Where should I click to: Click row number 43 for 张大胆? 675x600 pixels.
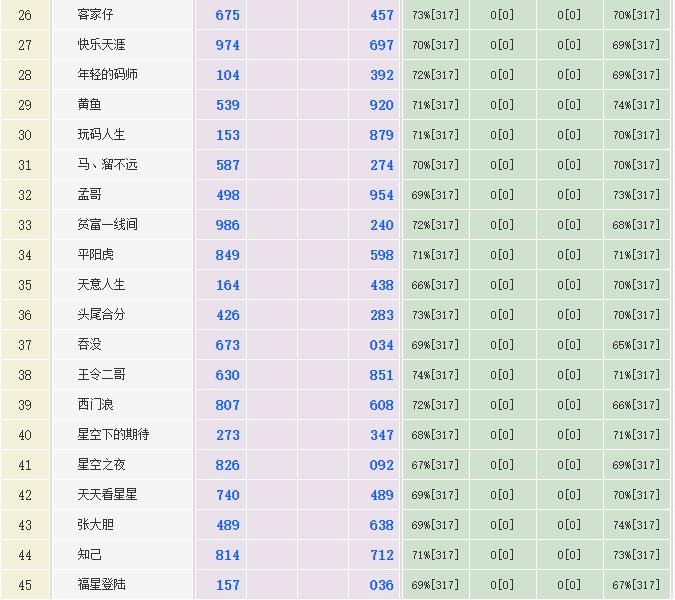25,525
